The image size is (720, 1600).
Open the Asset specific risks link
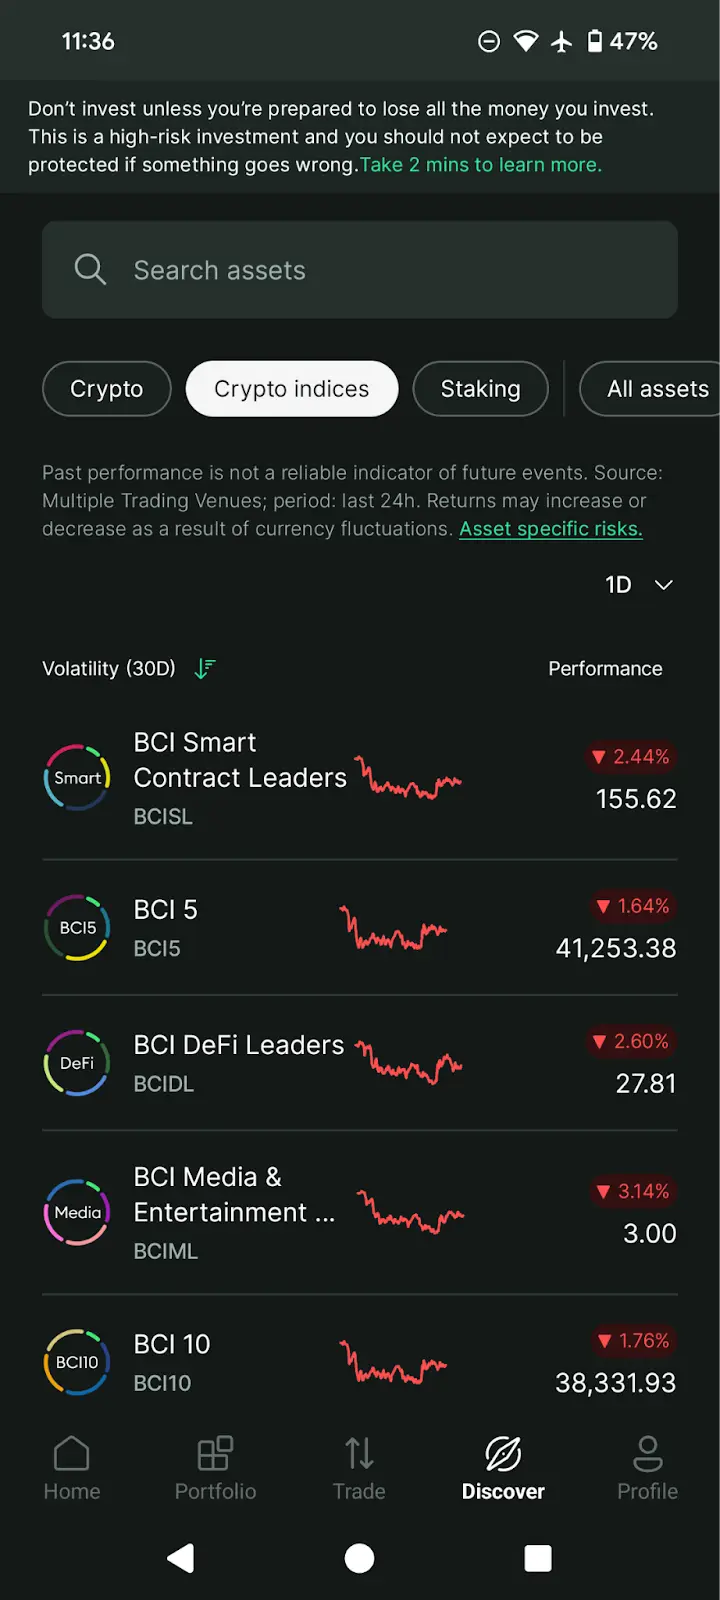tap(550, 529)
